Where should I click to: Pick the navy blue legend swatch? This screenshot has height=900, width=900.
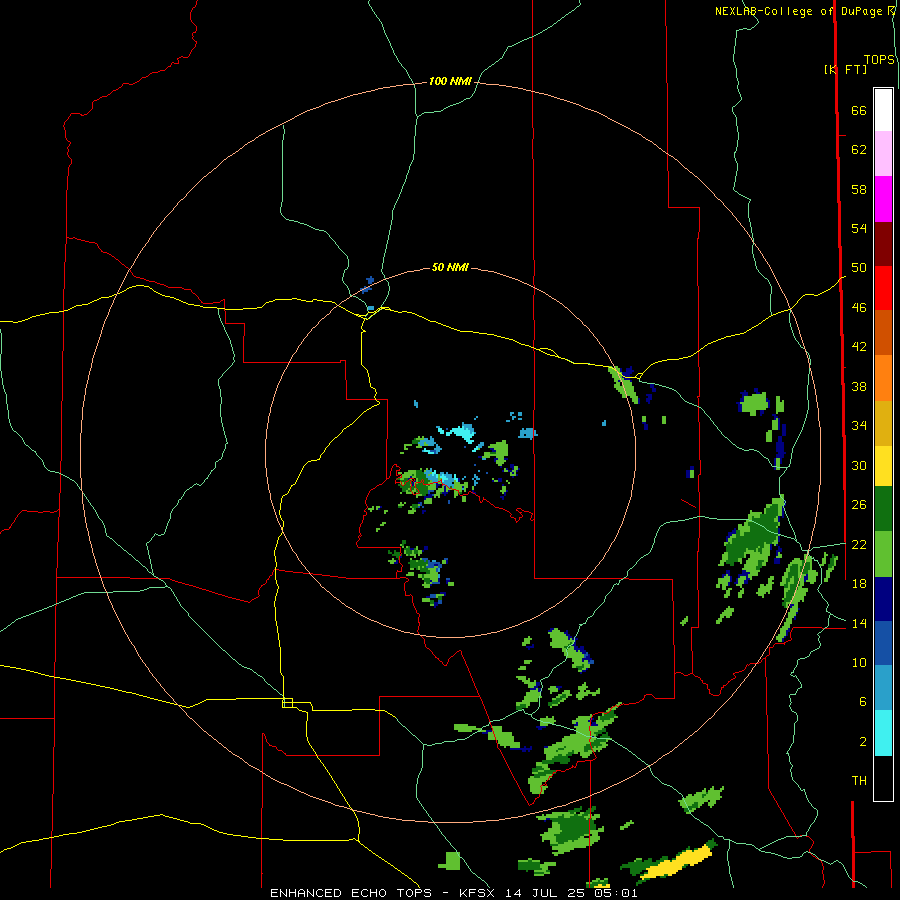pos(883,599)
